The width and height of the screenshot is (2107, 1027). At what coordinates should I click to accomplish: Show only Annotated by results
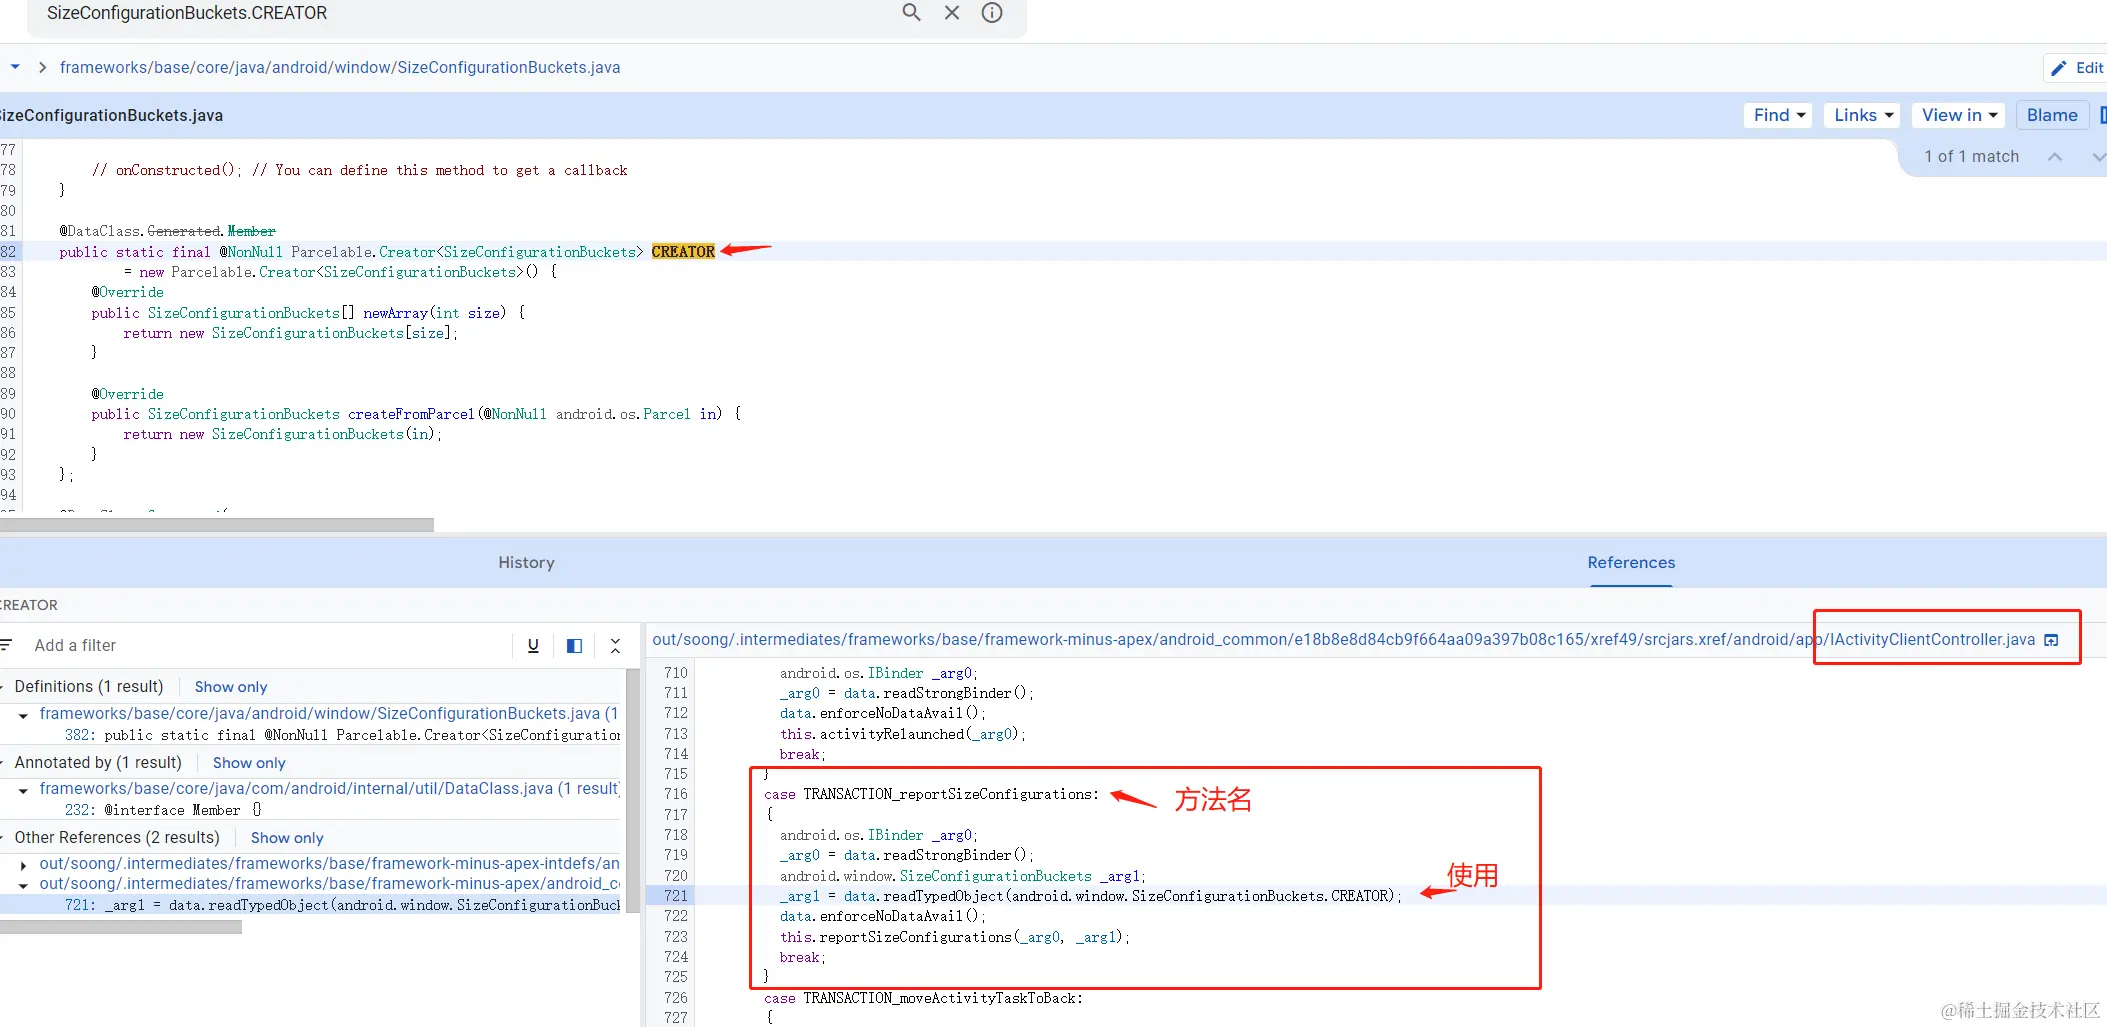249,763
